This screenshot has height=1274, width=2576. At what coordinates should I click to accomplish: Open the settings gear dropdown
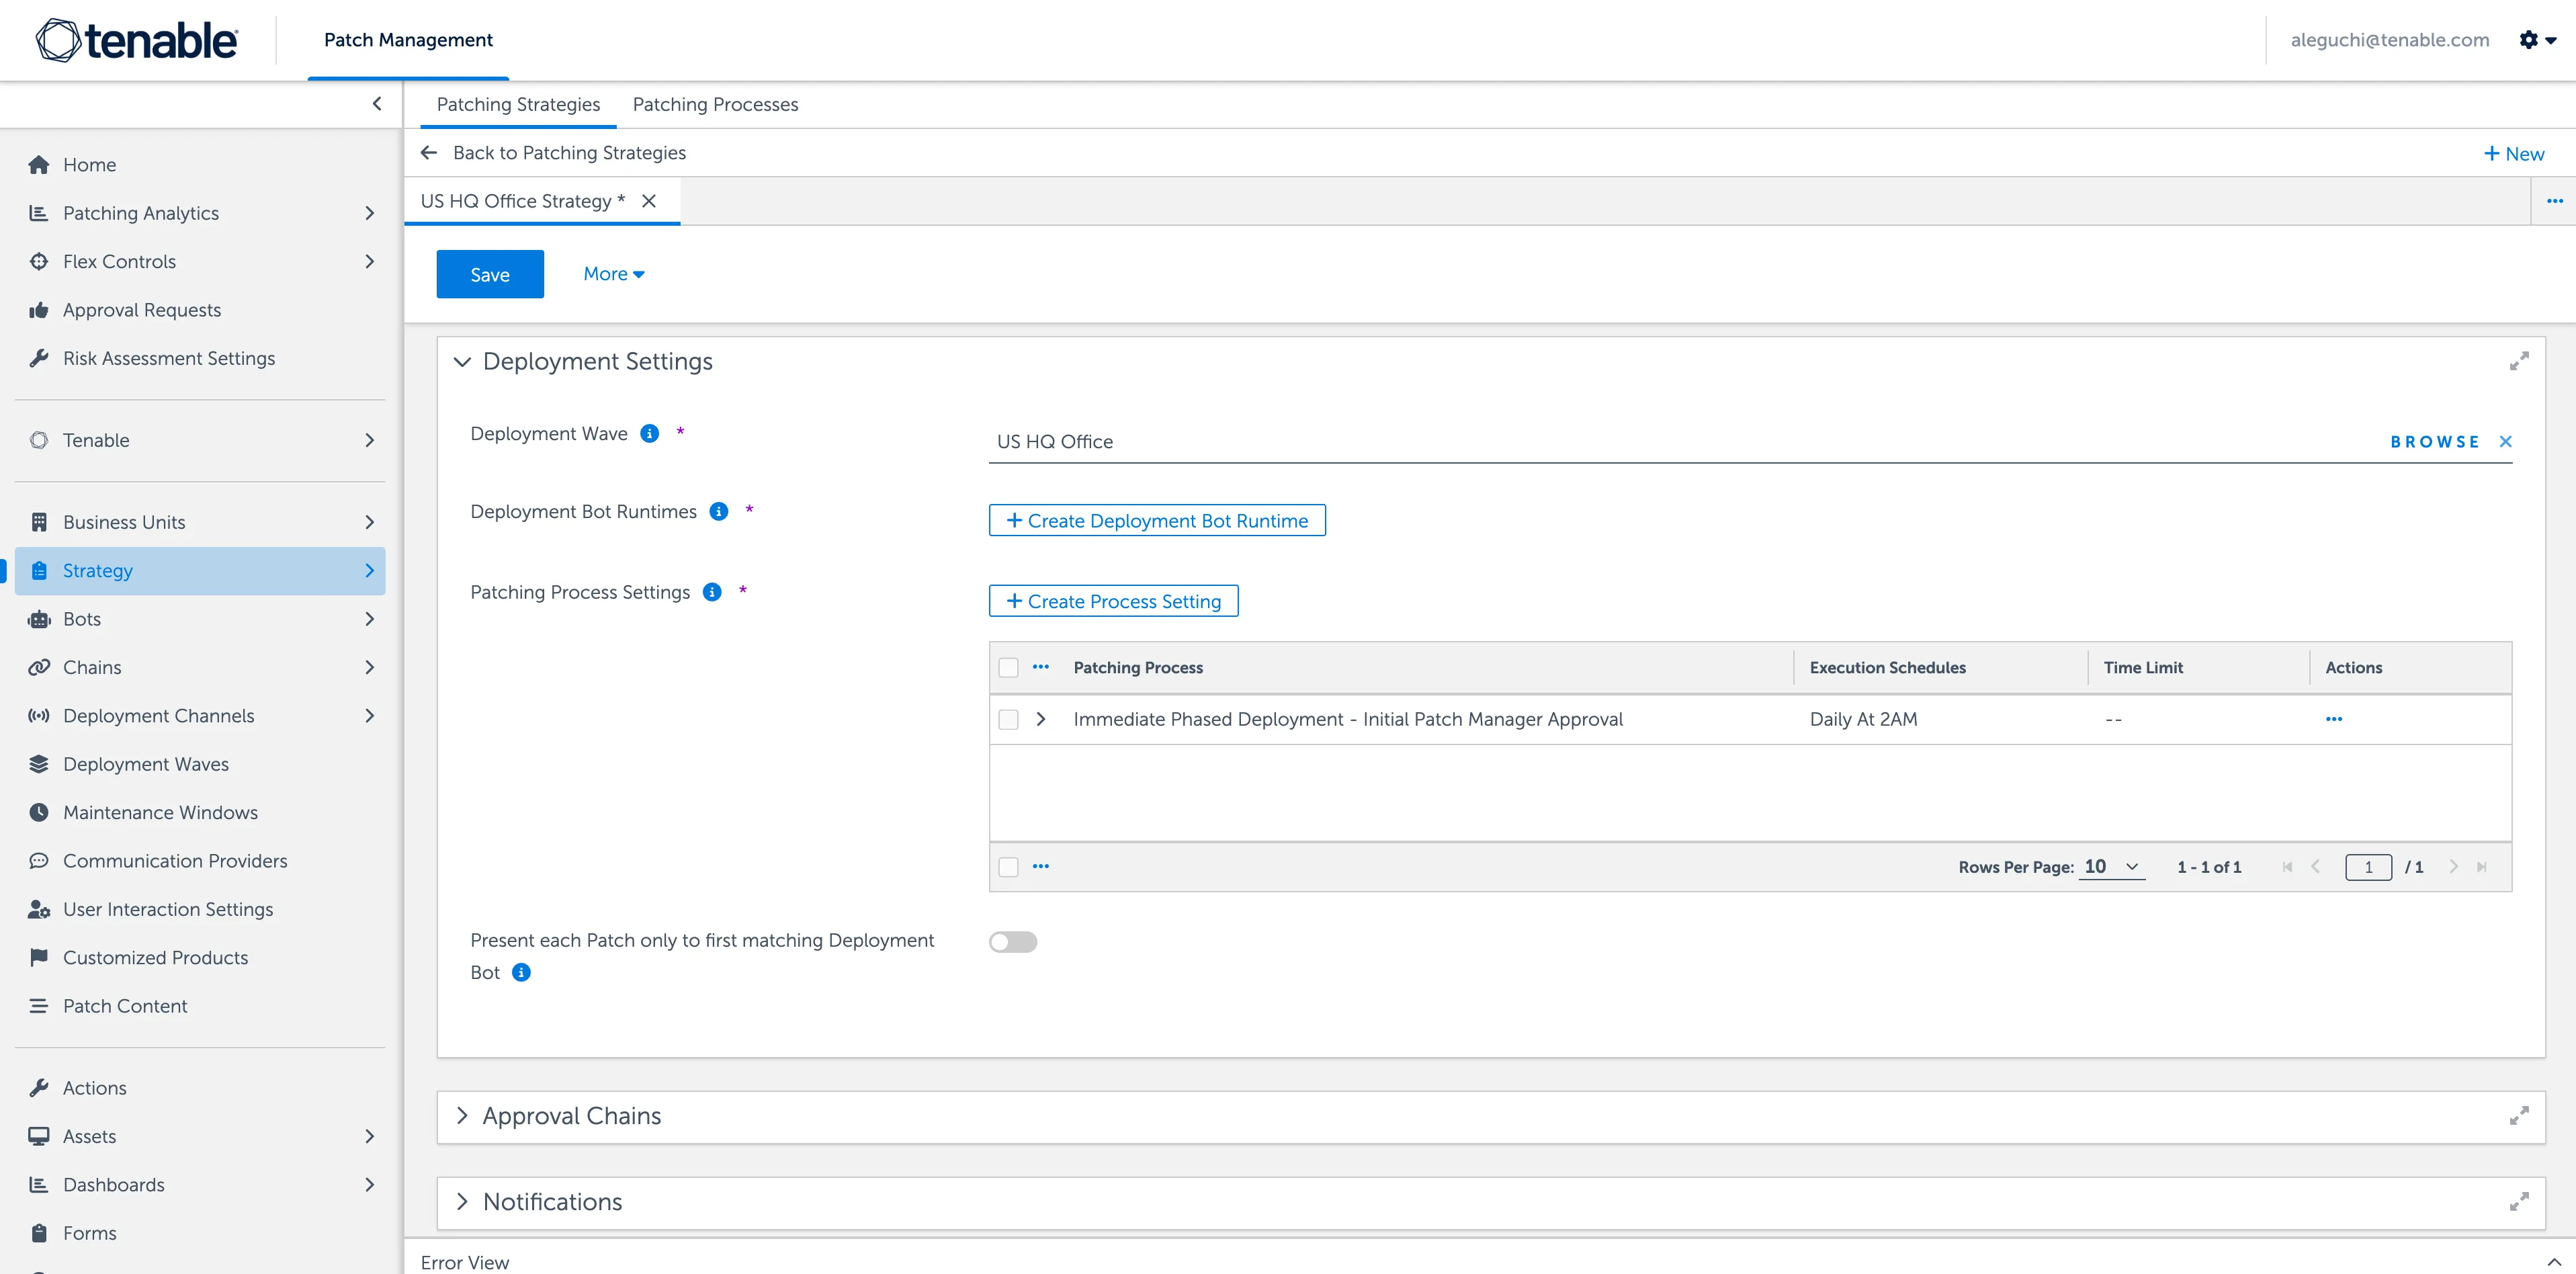point(2537,40)
